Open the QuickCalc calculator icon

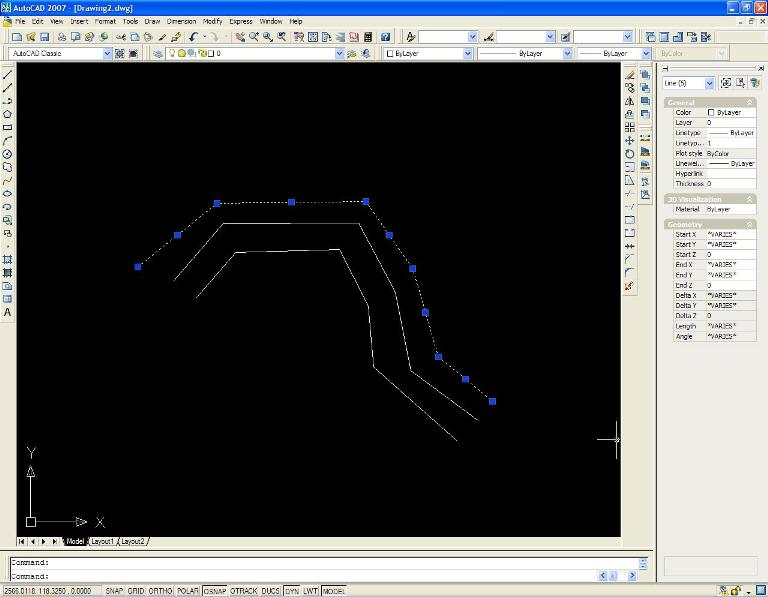368,37
